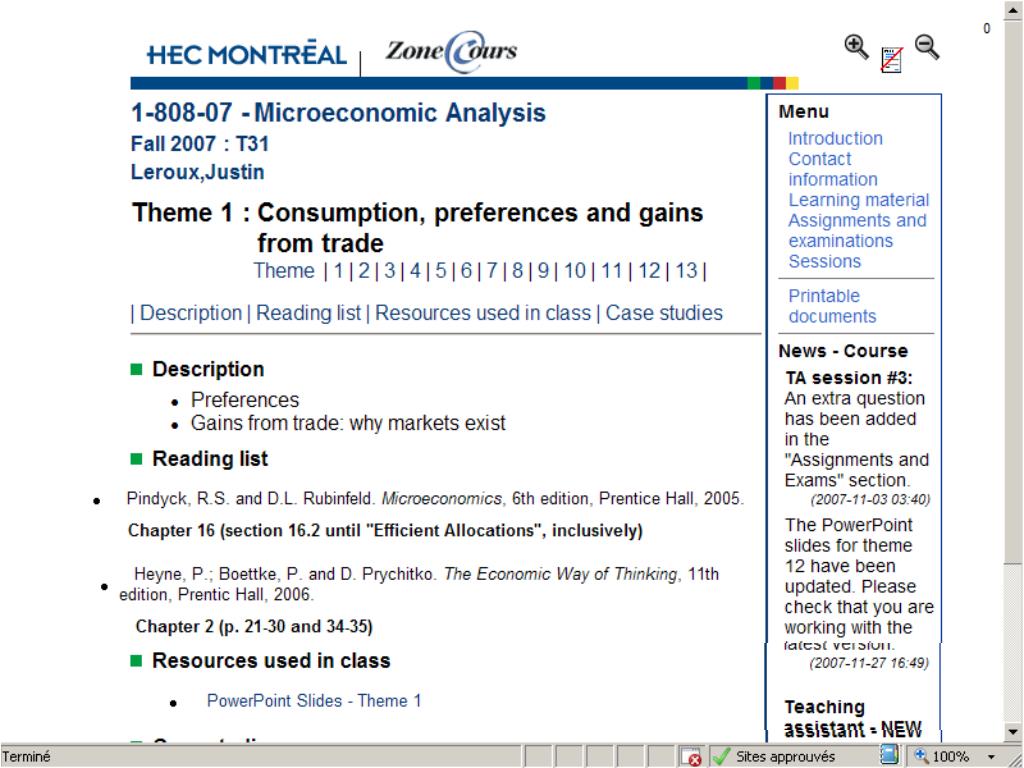Click the 2007-11-03 03:40 timestamp

(x=870, y=500)
